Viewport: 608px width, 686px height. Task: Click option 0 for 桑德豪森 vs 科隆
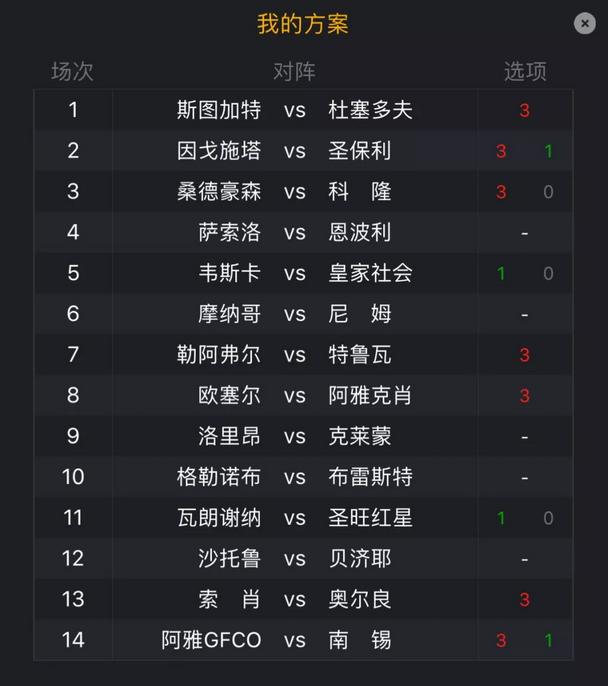(x=548, y=192)
